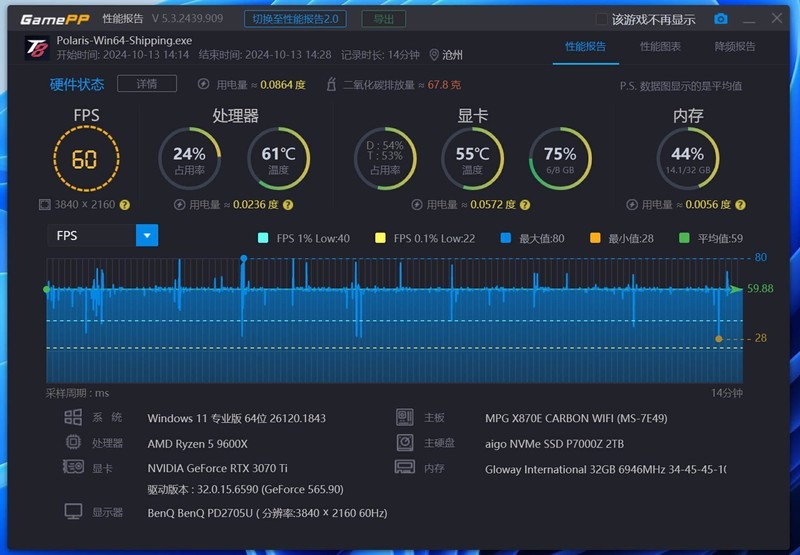Close the GamePP report window
The height and width of the screenshot is (555, 800).
click(x=777, y=18)
